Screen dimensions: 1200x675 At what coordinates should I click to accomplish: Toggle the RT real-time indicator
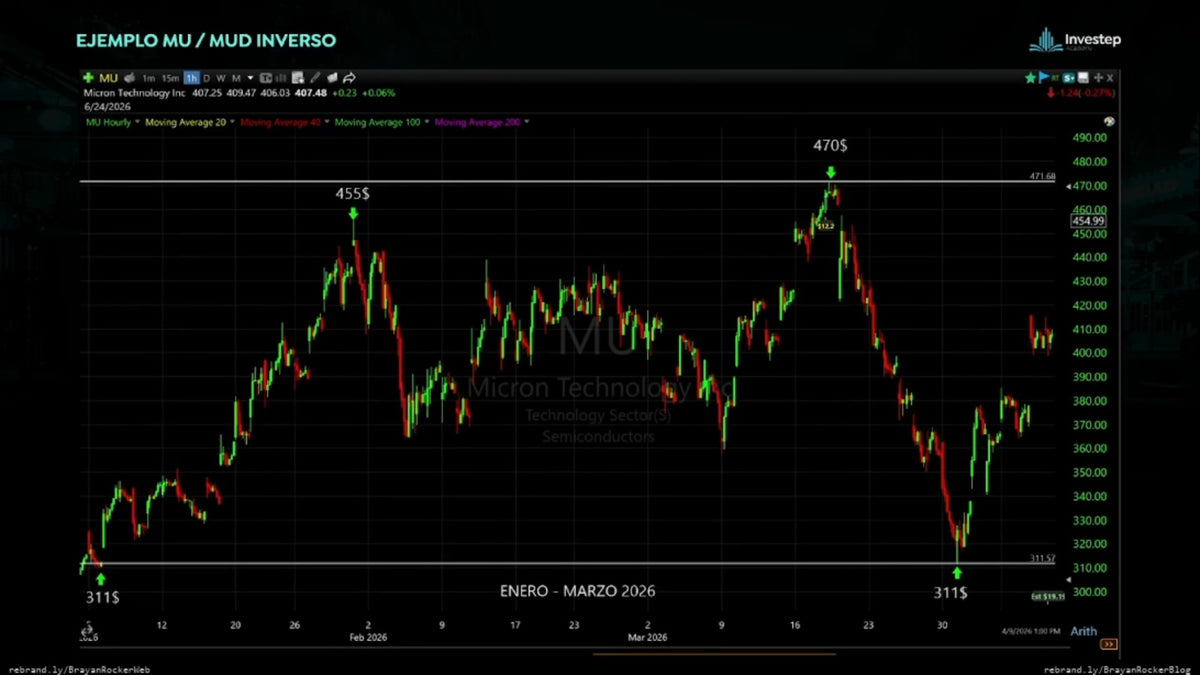(1055, 78)
